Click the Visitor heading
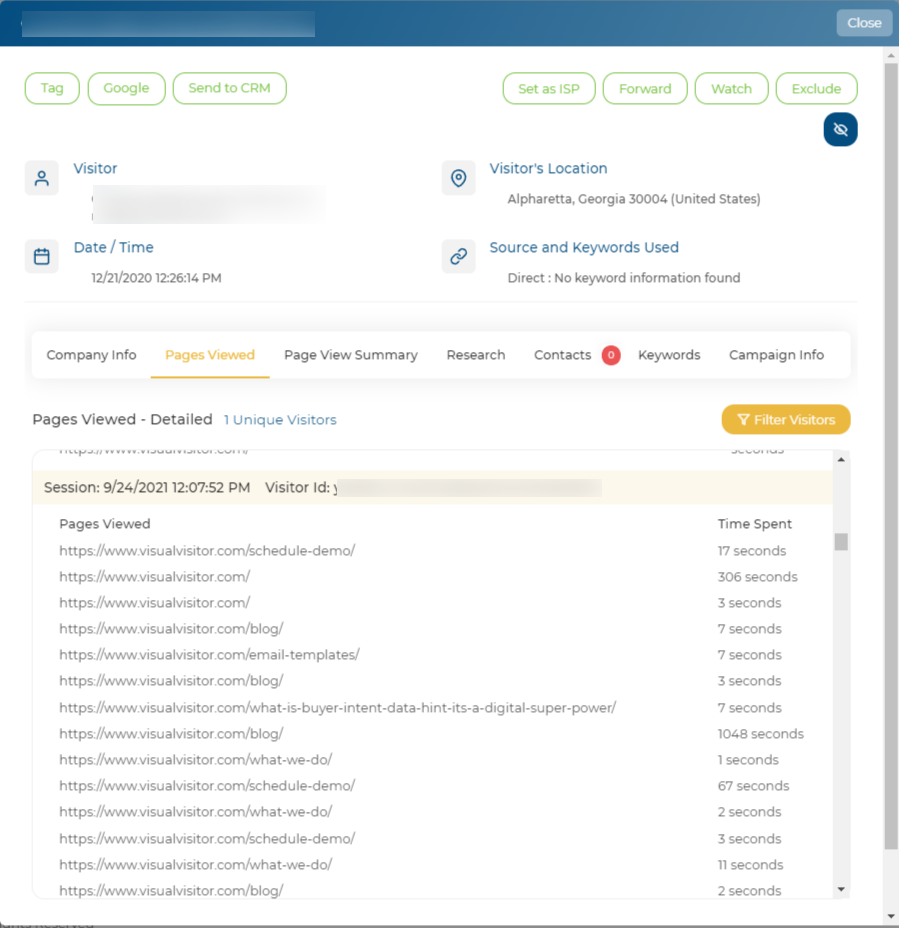899x928 pixels. pyautogui.click(x=95, y=168)
